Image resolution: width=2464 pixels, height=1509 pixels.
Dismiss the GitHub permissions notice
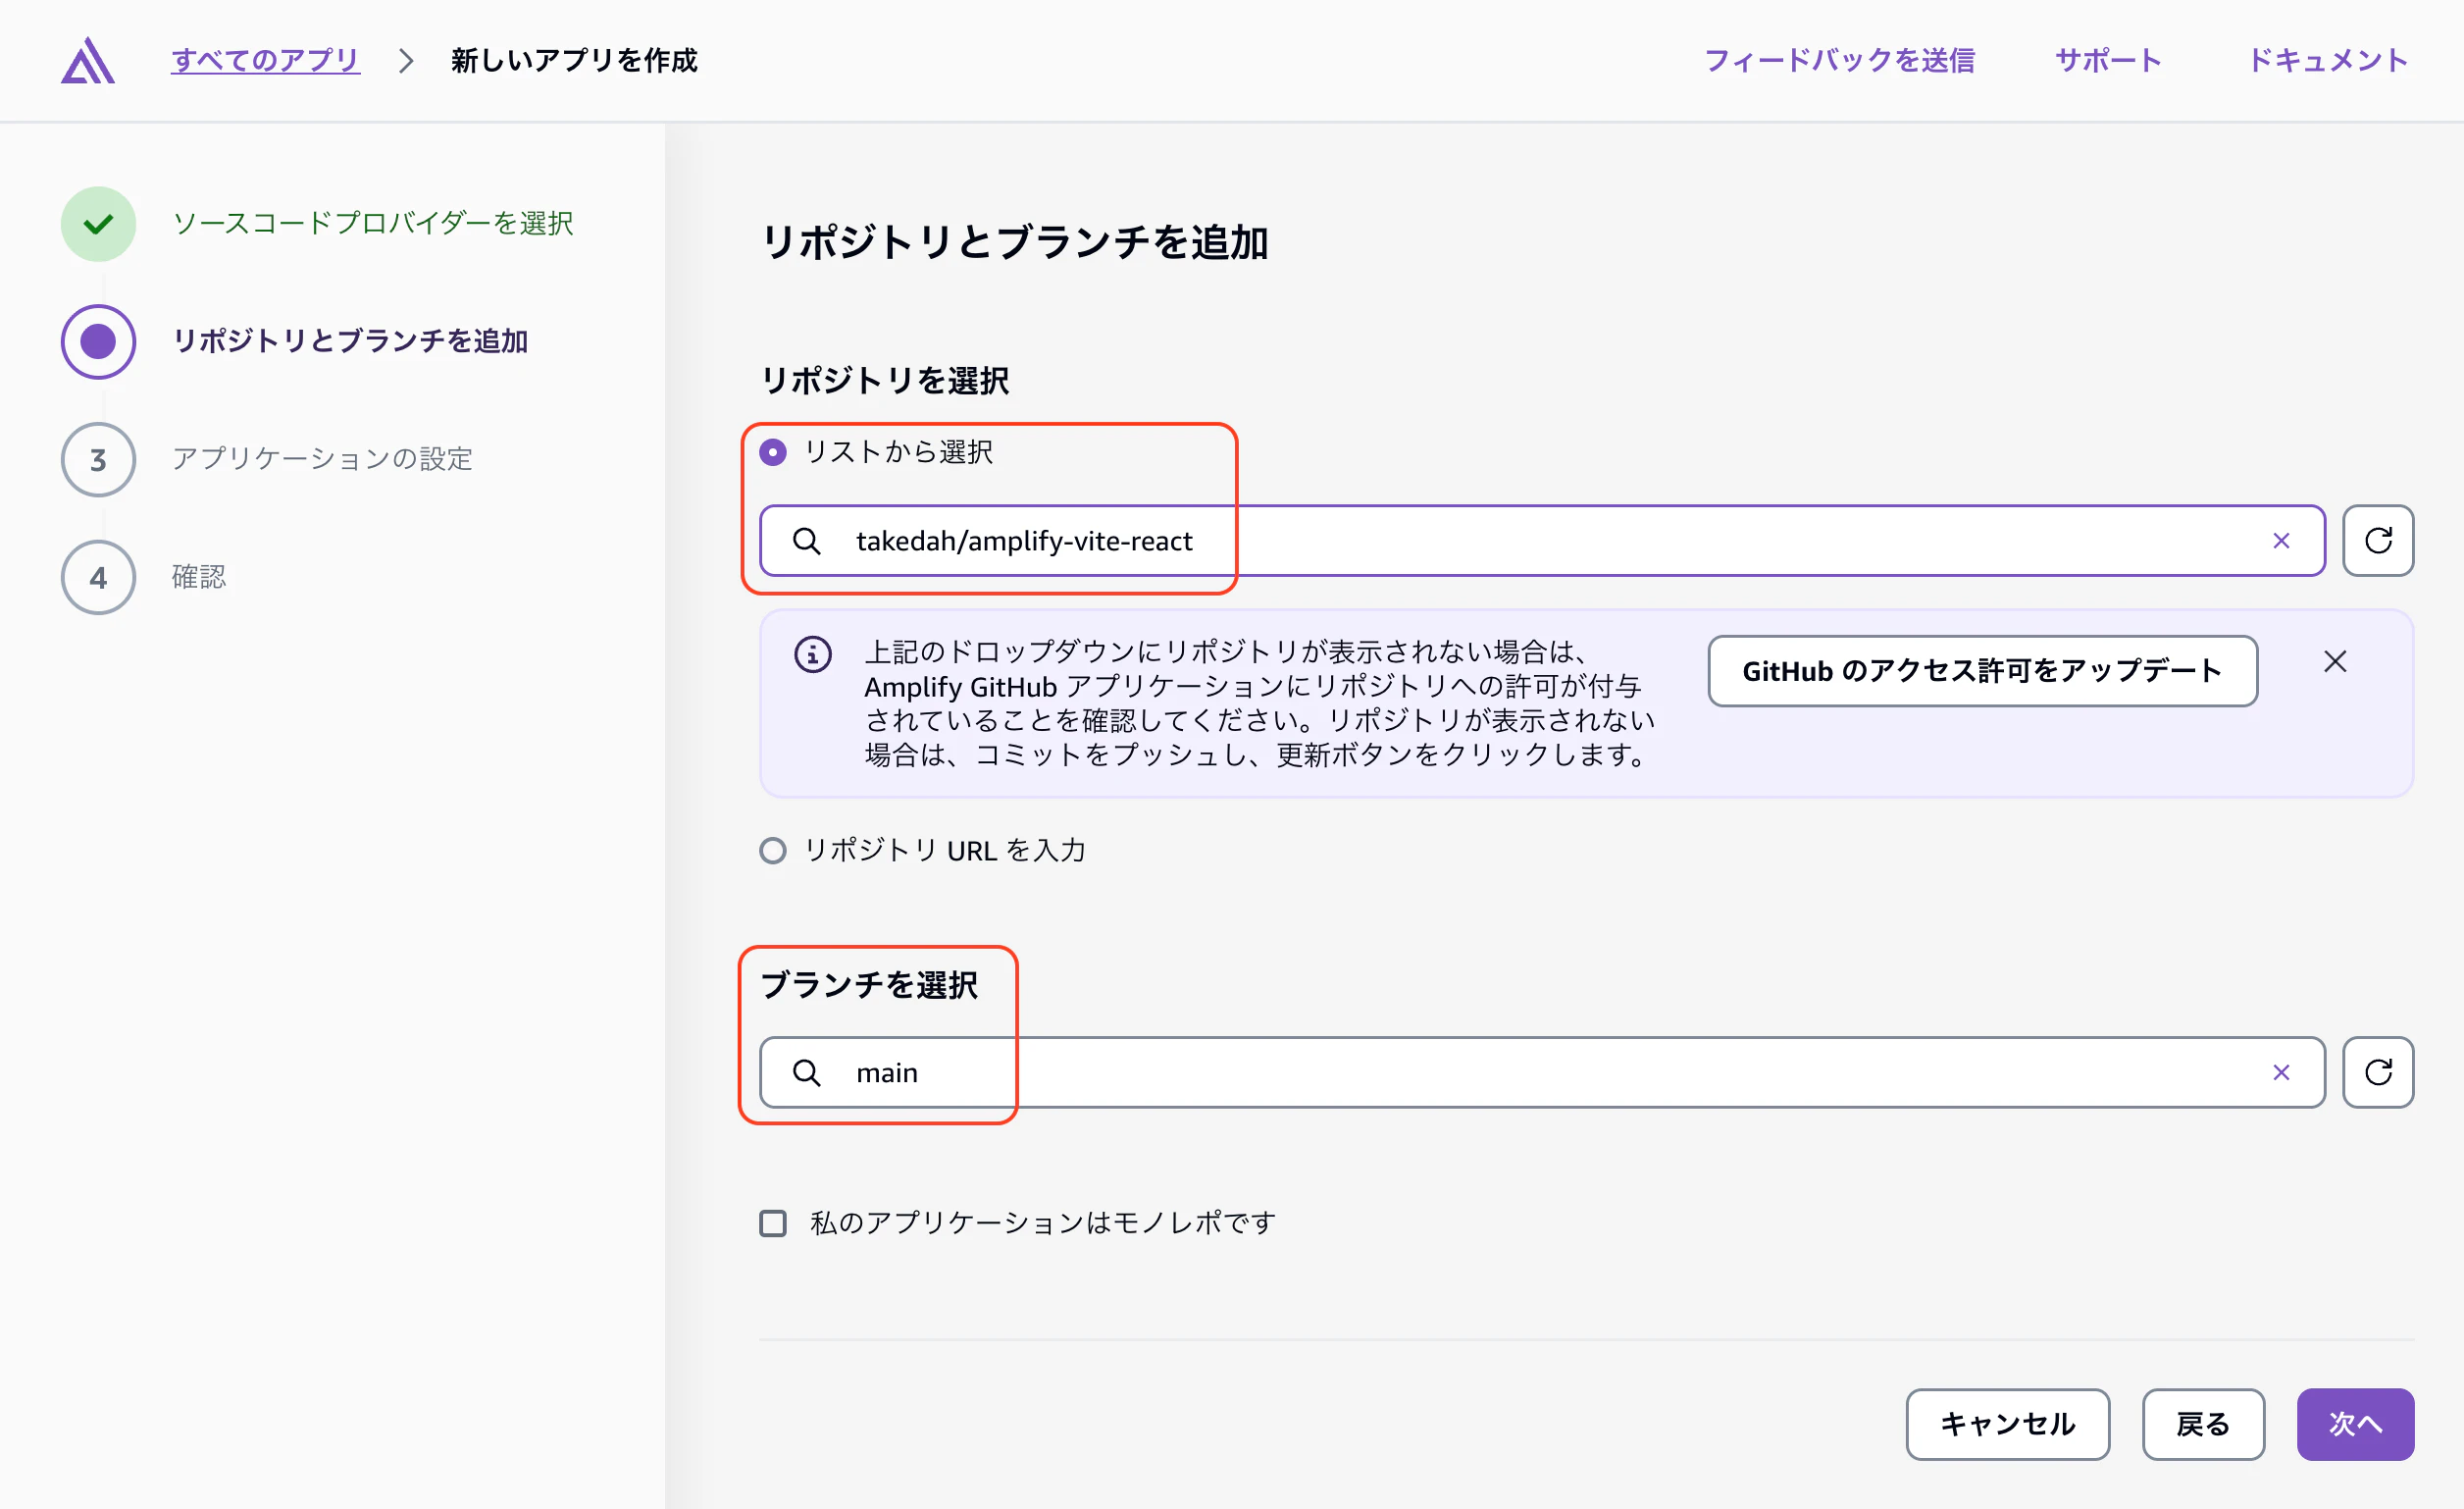pos(2335,662)
